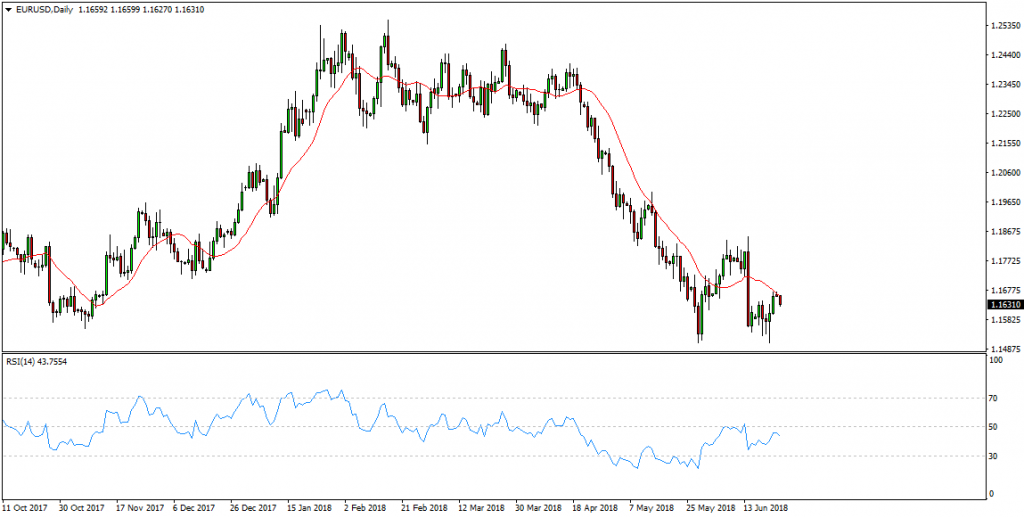Click the 1.19650 price axis label
Viewport: 1024px width, 518px height.
point(1005,202)
